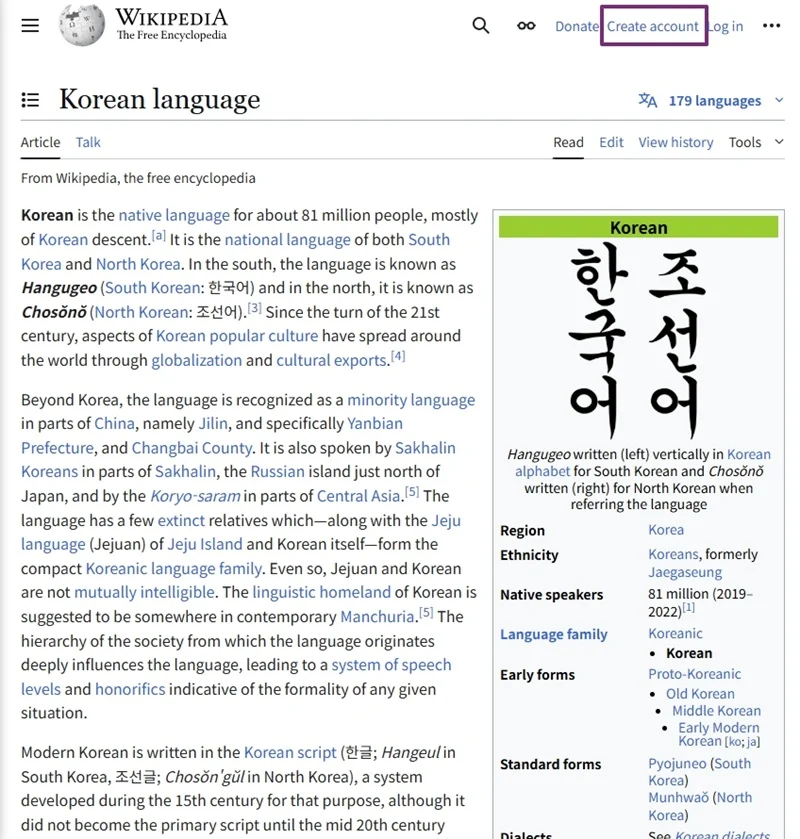Viewport: 800px width, 839px height.
Task: Click footnote reference [4]
Action: [398, 356]
